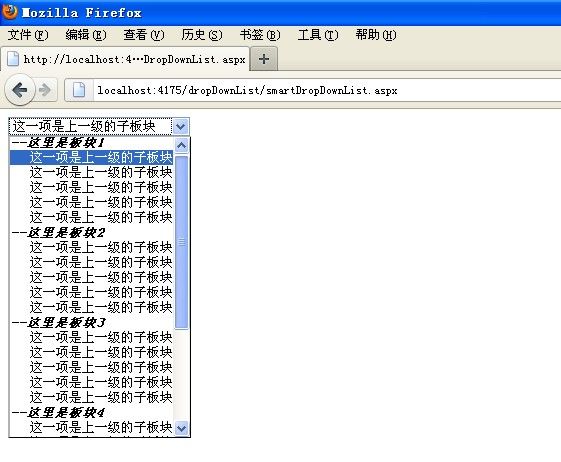Select the highlighted item under 这里是板块1
Image resolution: width=561 pixels, height=462 pixels.
[x=92, y=157]
